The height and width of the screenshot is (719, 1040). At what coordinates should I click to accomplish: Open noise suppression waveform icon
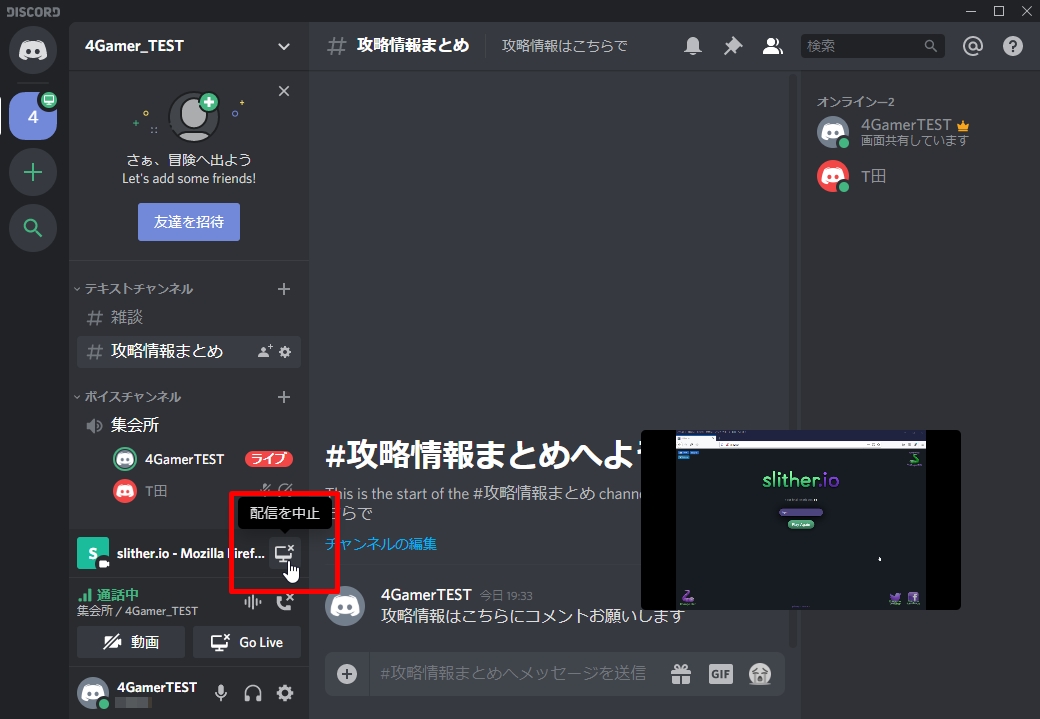point(253,602)
